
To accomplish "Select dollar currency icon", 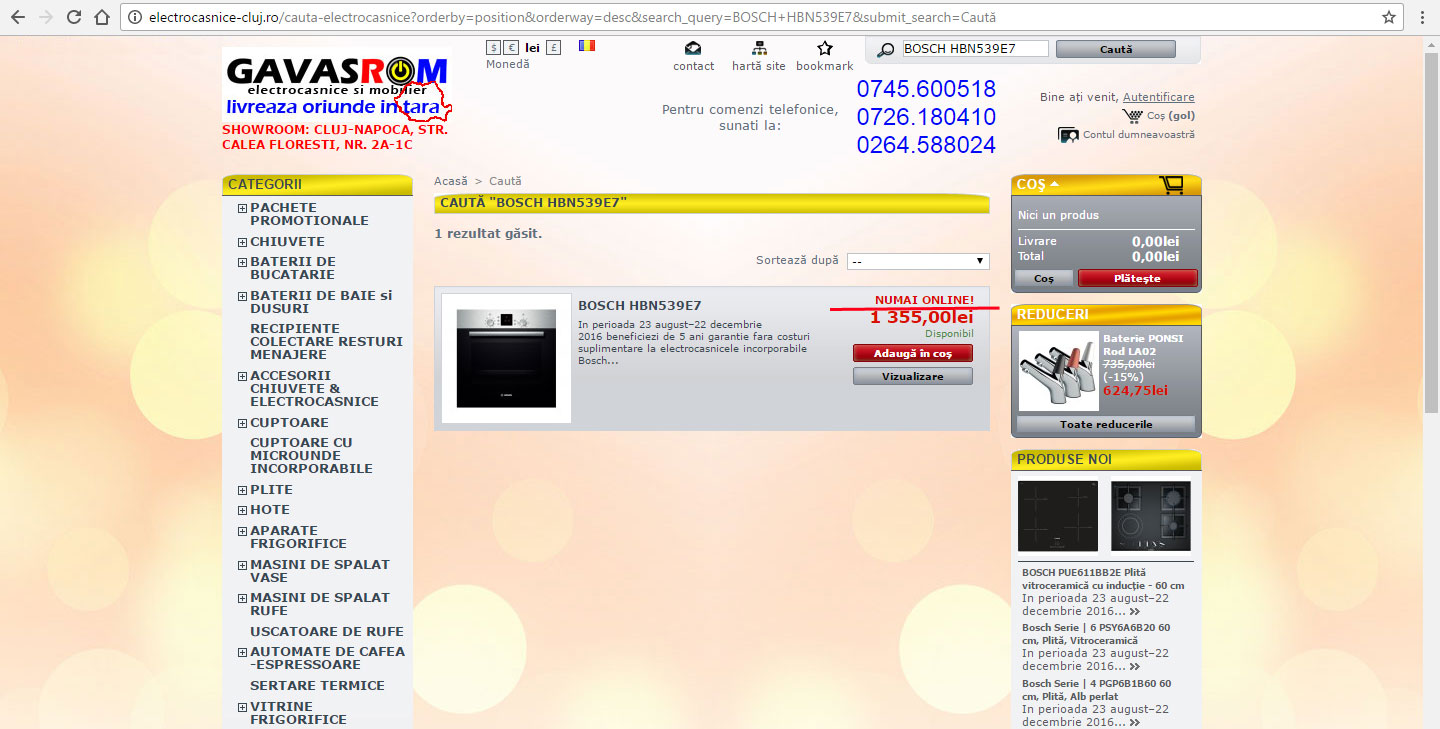I will (493, 47).
